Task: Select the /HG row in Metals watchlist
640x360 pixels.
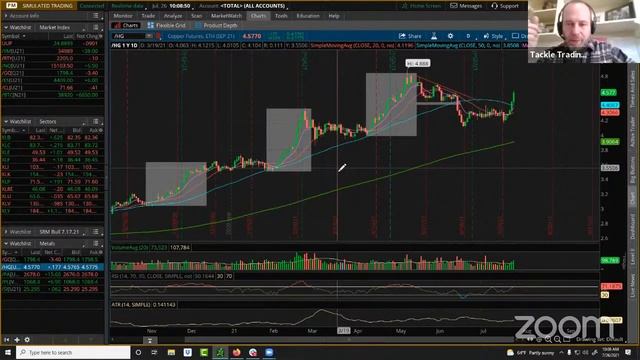Action: coord(52,267)
